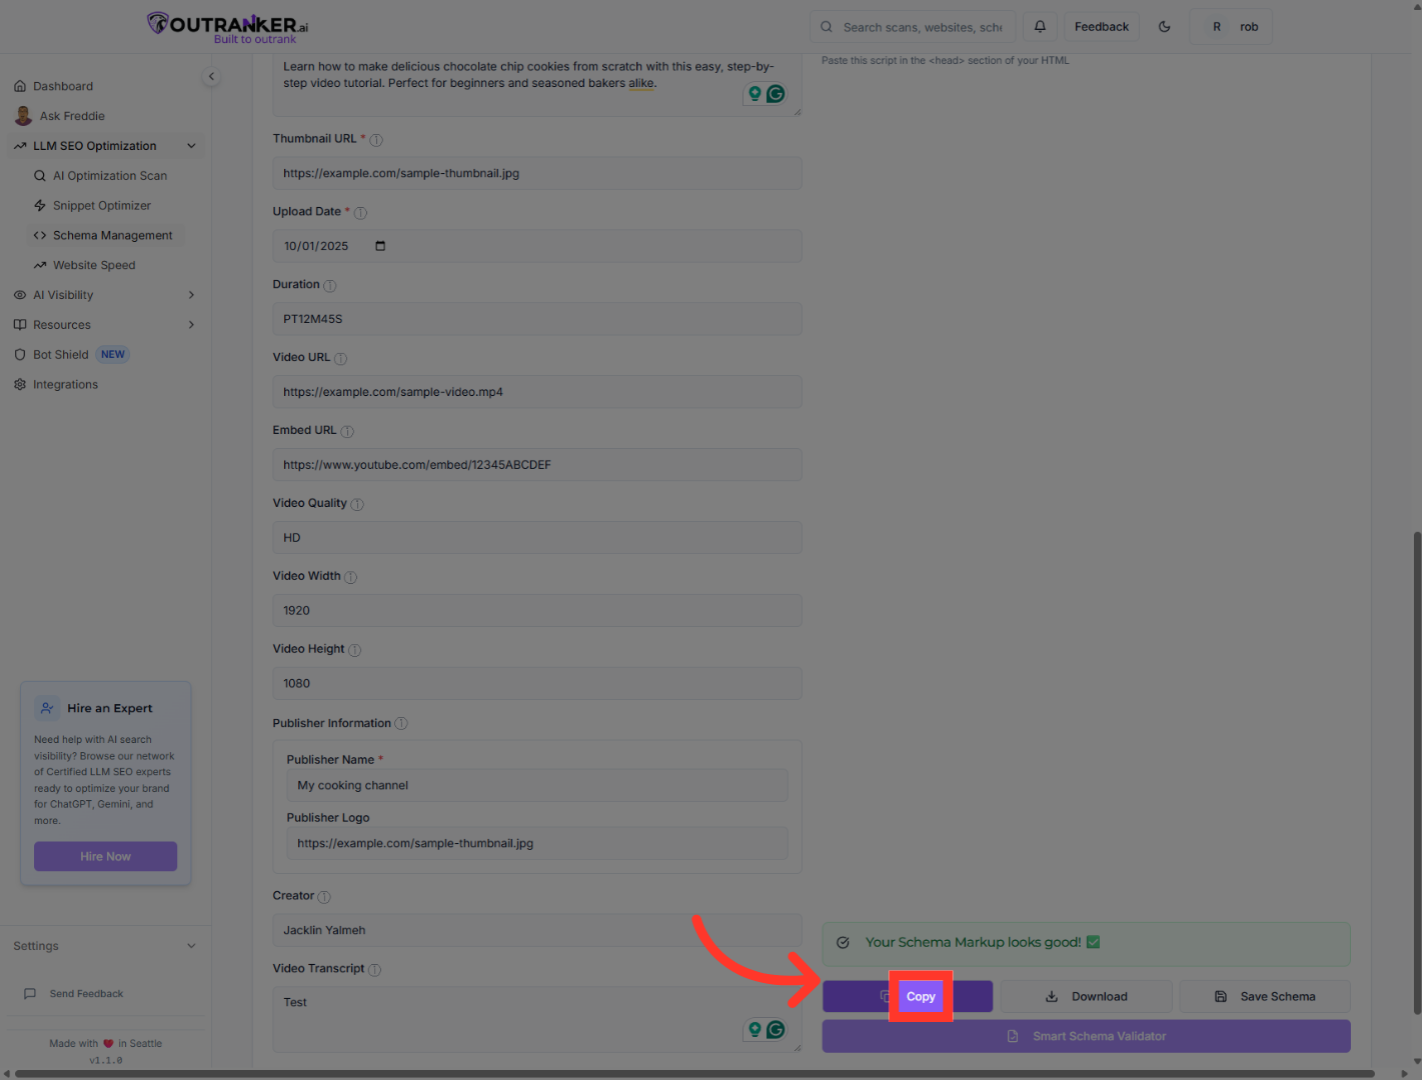Click the Outranker.ai logo

[x=228, y=27]
